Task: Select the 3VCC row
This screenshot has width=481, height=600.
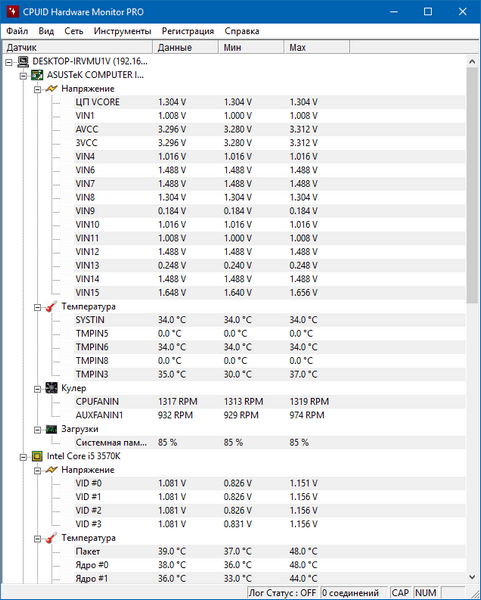Action: 269,143
